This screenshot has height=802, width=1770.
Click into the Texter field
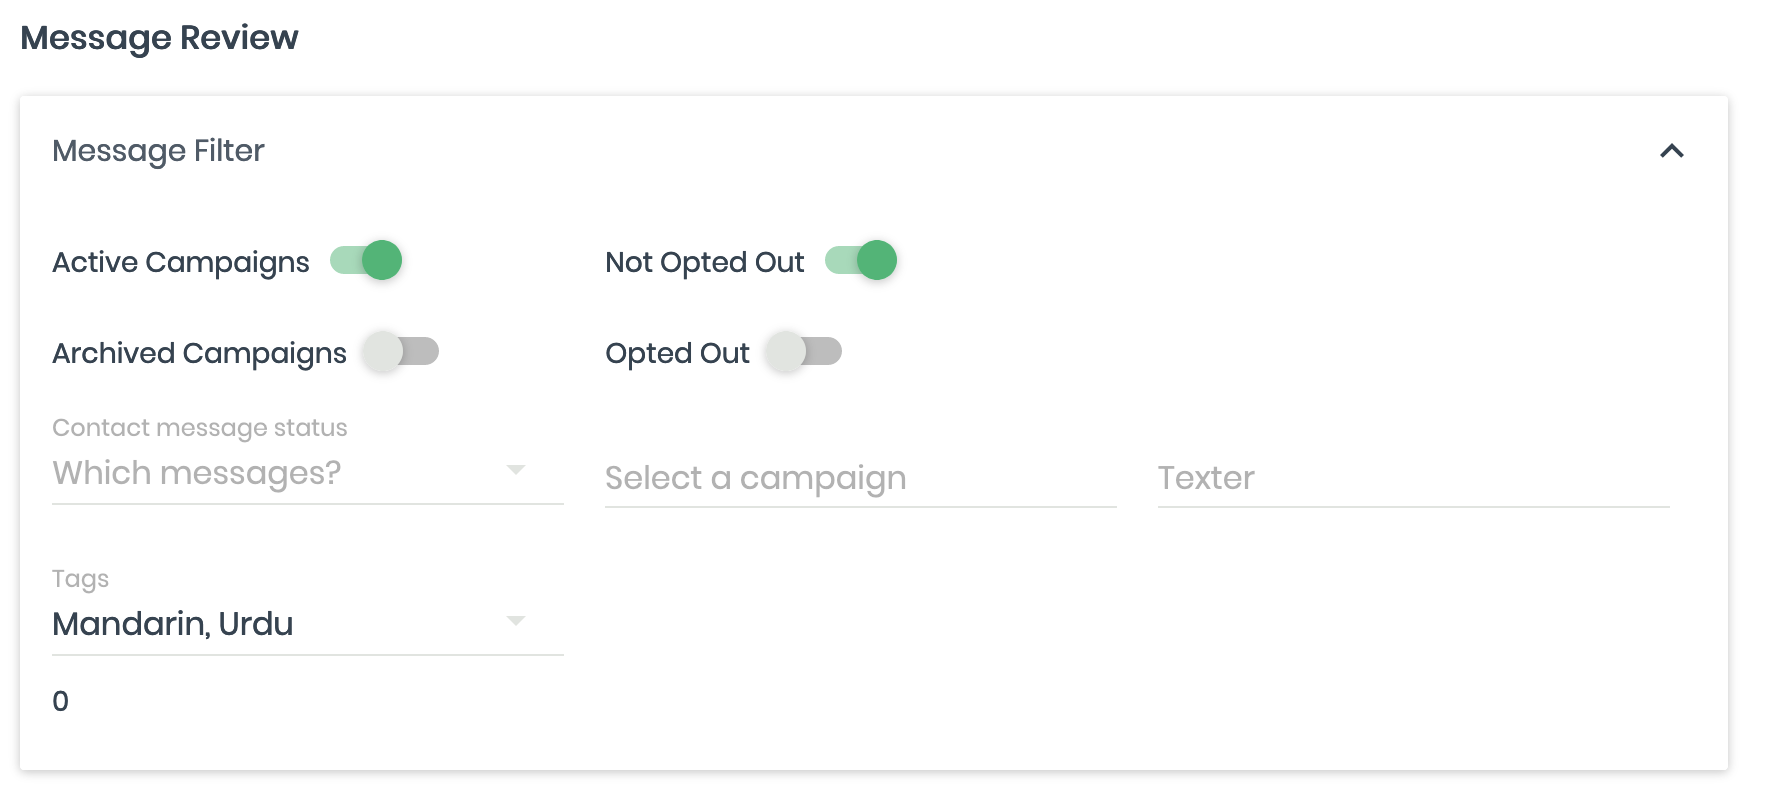coord(1412,479)
